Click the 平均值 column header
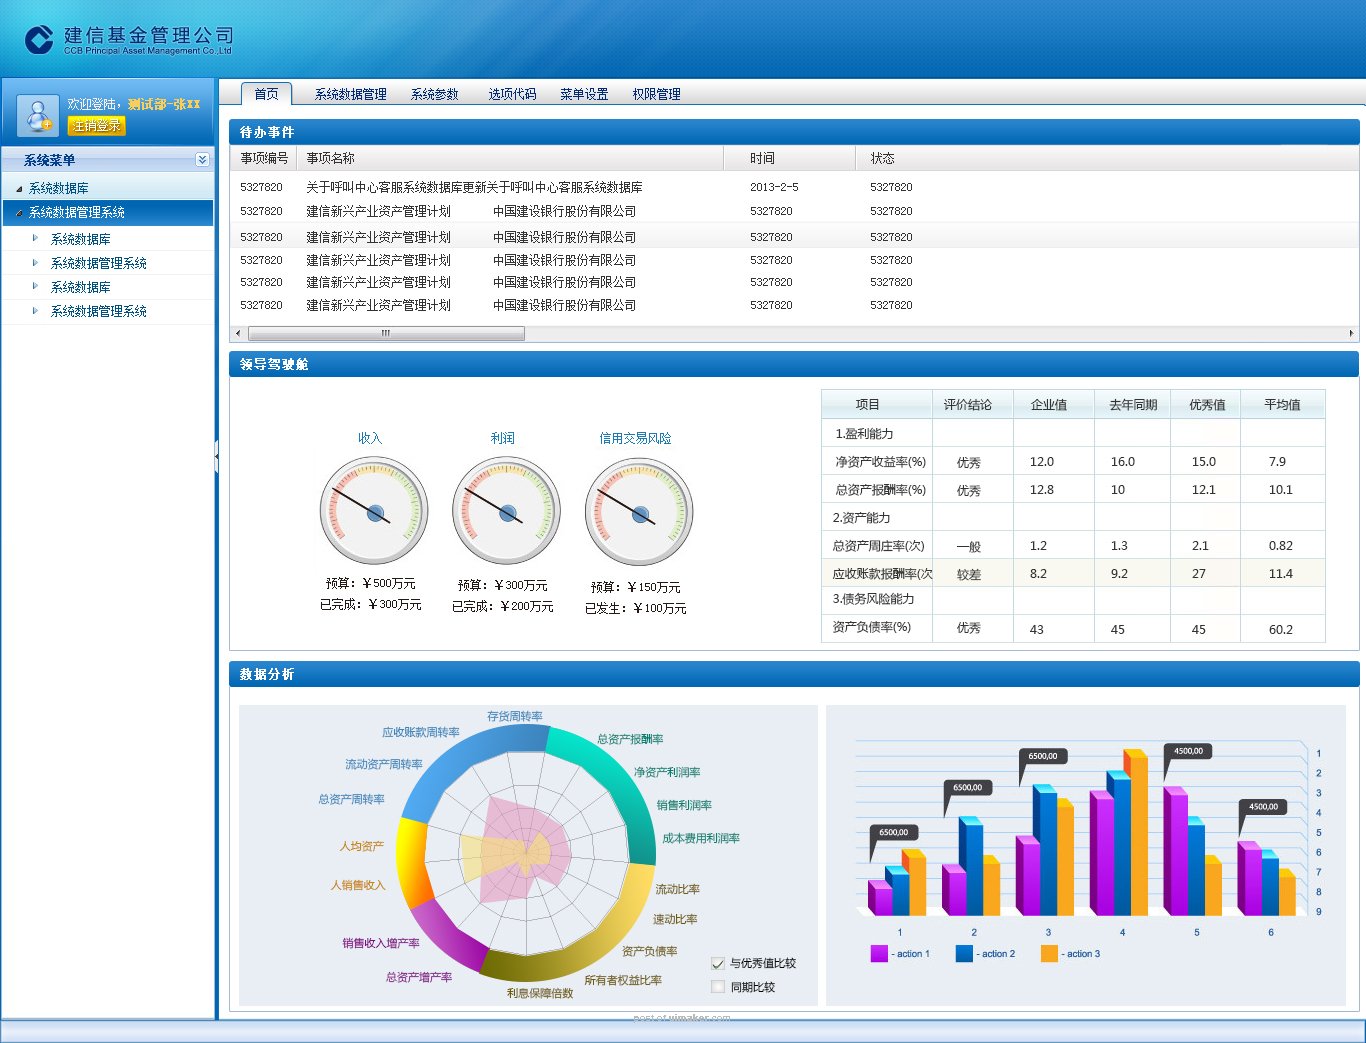This screenshot has width=1366, height=1043. coord(1282,405)
